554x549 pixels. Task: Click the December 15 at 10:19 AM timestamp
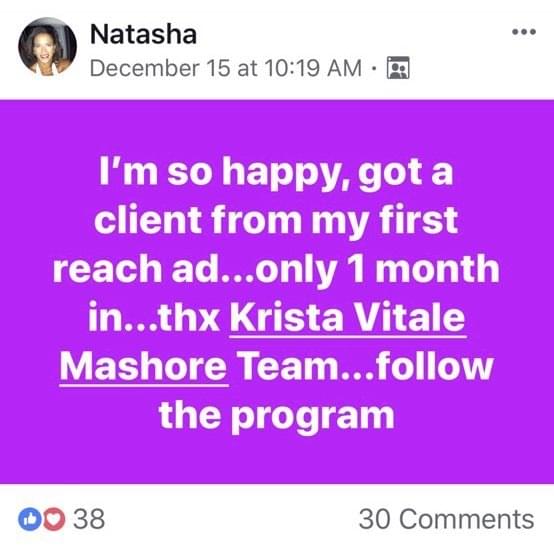pos(226,68)
